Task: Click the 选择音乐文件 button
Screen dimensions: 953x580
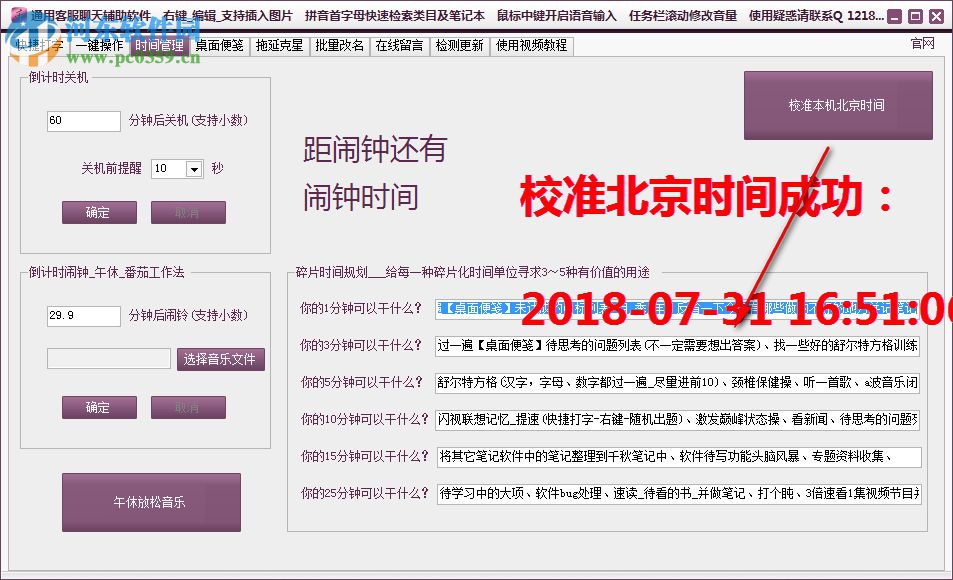Action: [220, 359]
